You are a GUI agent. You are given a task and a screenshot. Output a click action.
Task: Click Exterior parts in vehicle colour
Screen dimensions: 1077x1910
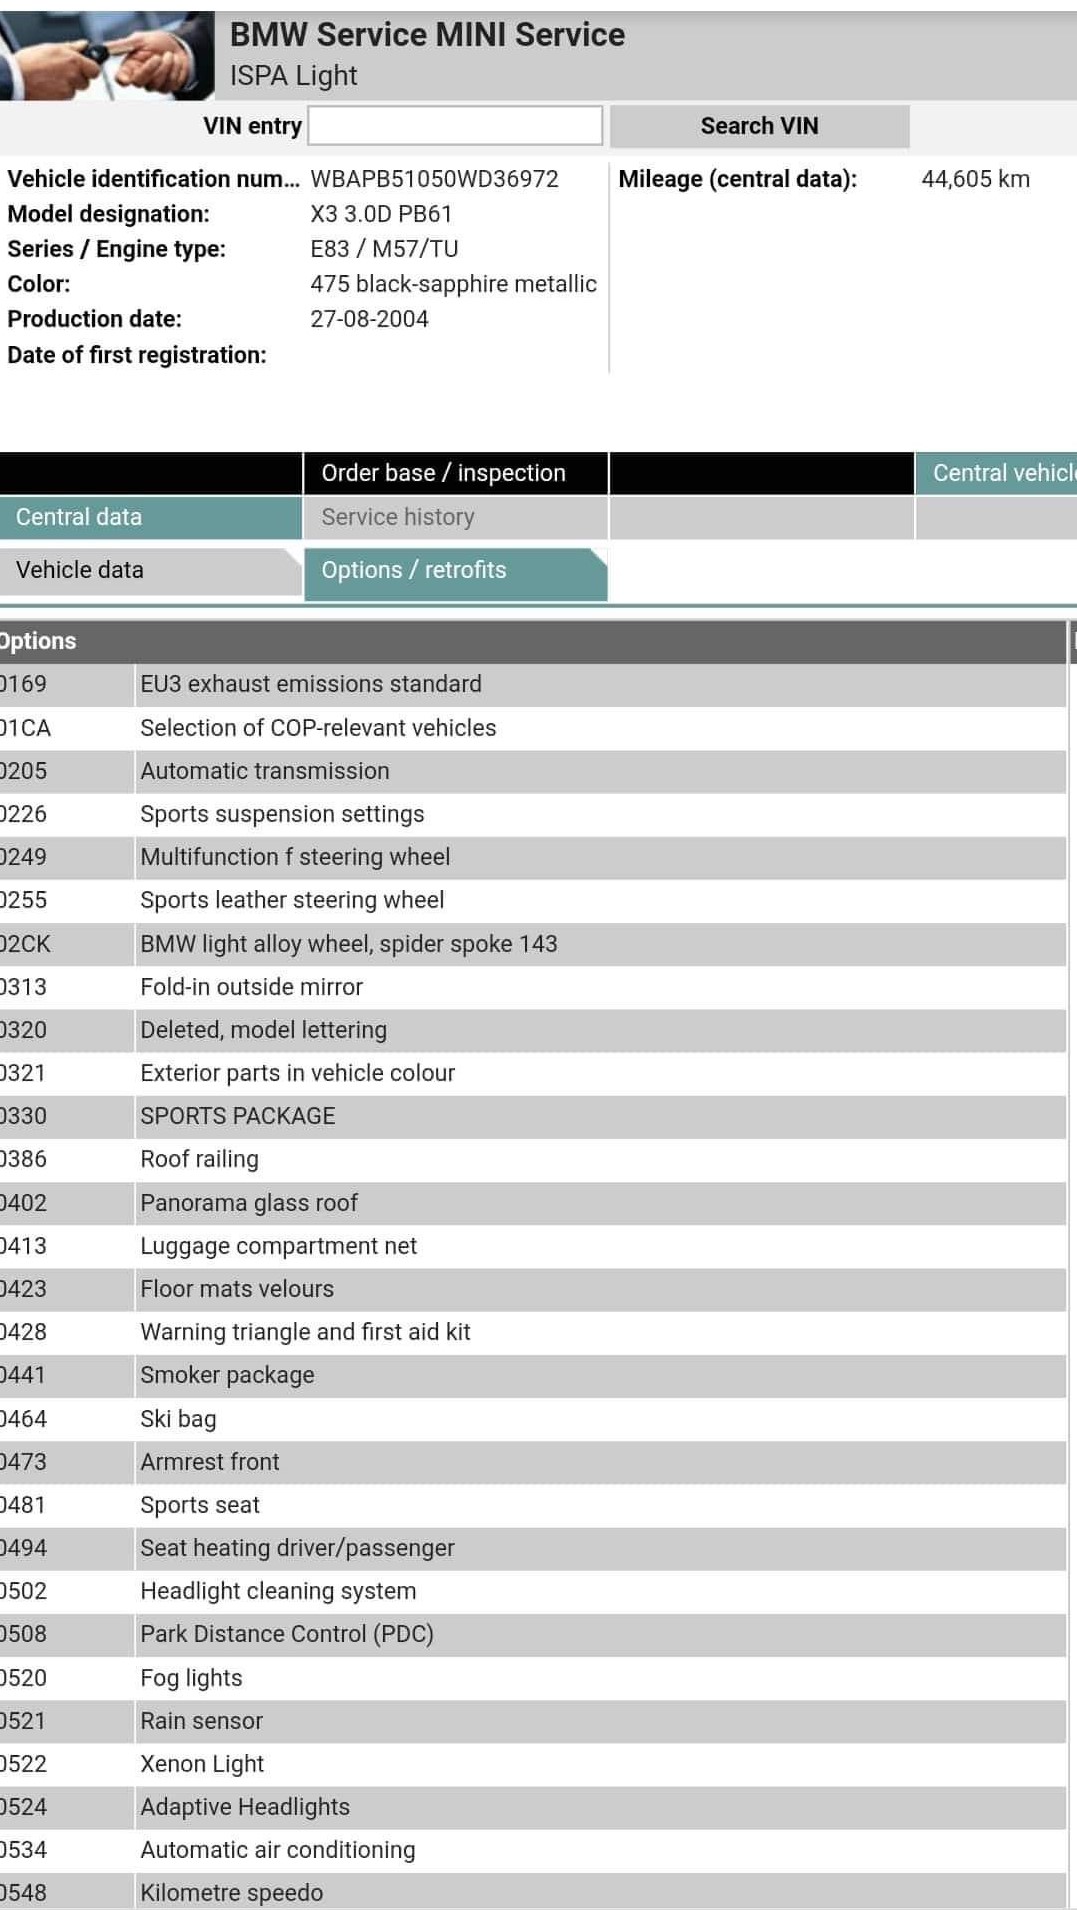click(533, 1073)
